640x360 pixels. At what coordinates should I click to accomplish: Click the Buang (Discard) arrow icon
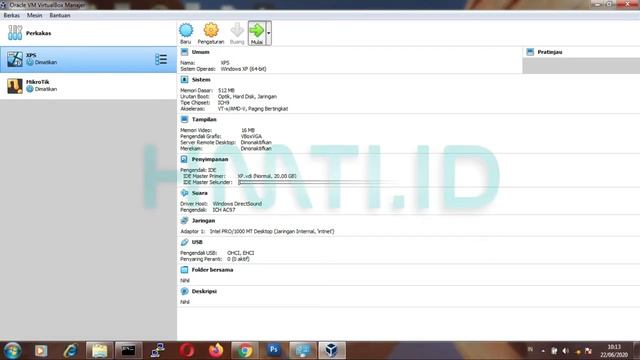coord(237,30)
